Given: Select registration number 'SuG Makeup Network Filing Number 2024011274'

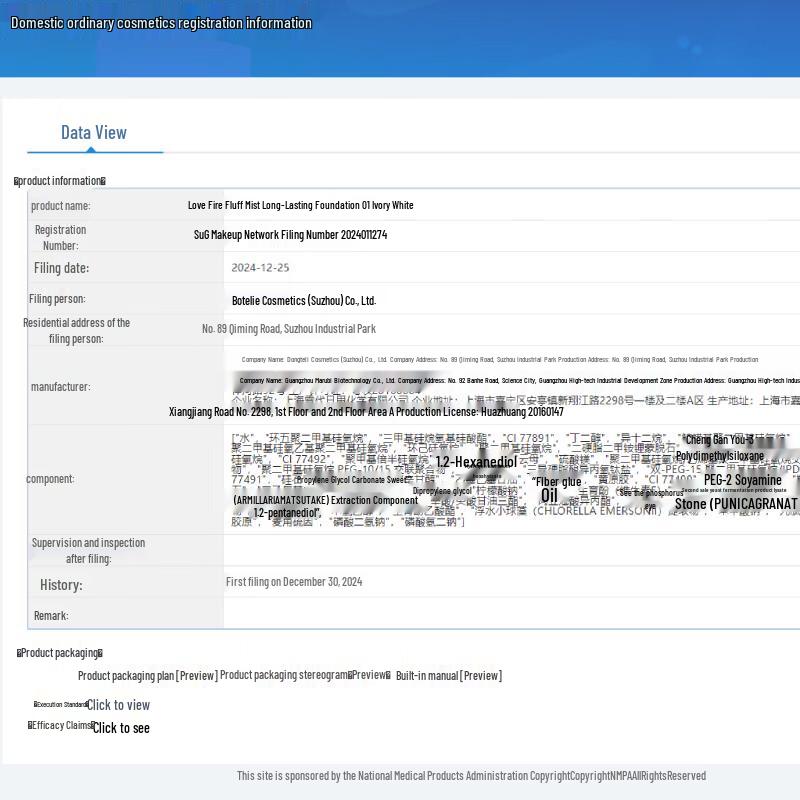Looking at the screenshot, I should (x=290, y=235).
